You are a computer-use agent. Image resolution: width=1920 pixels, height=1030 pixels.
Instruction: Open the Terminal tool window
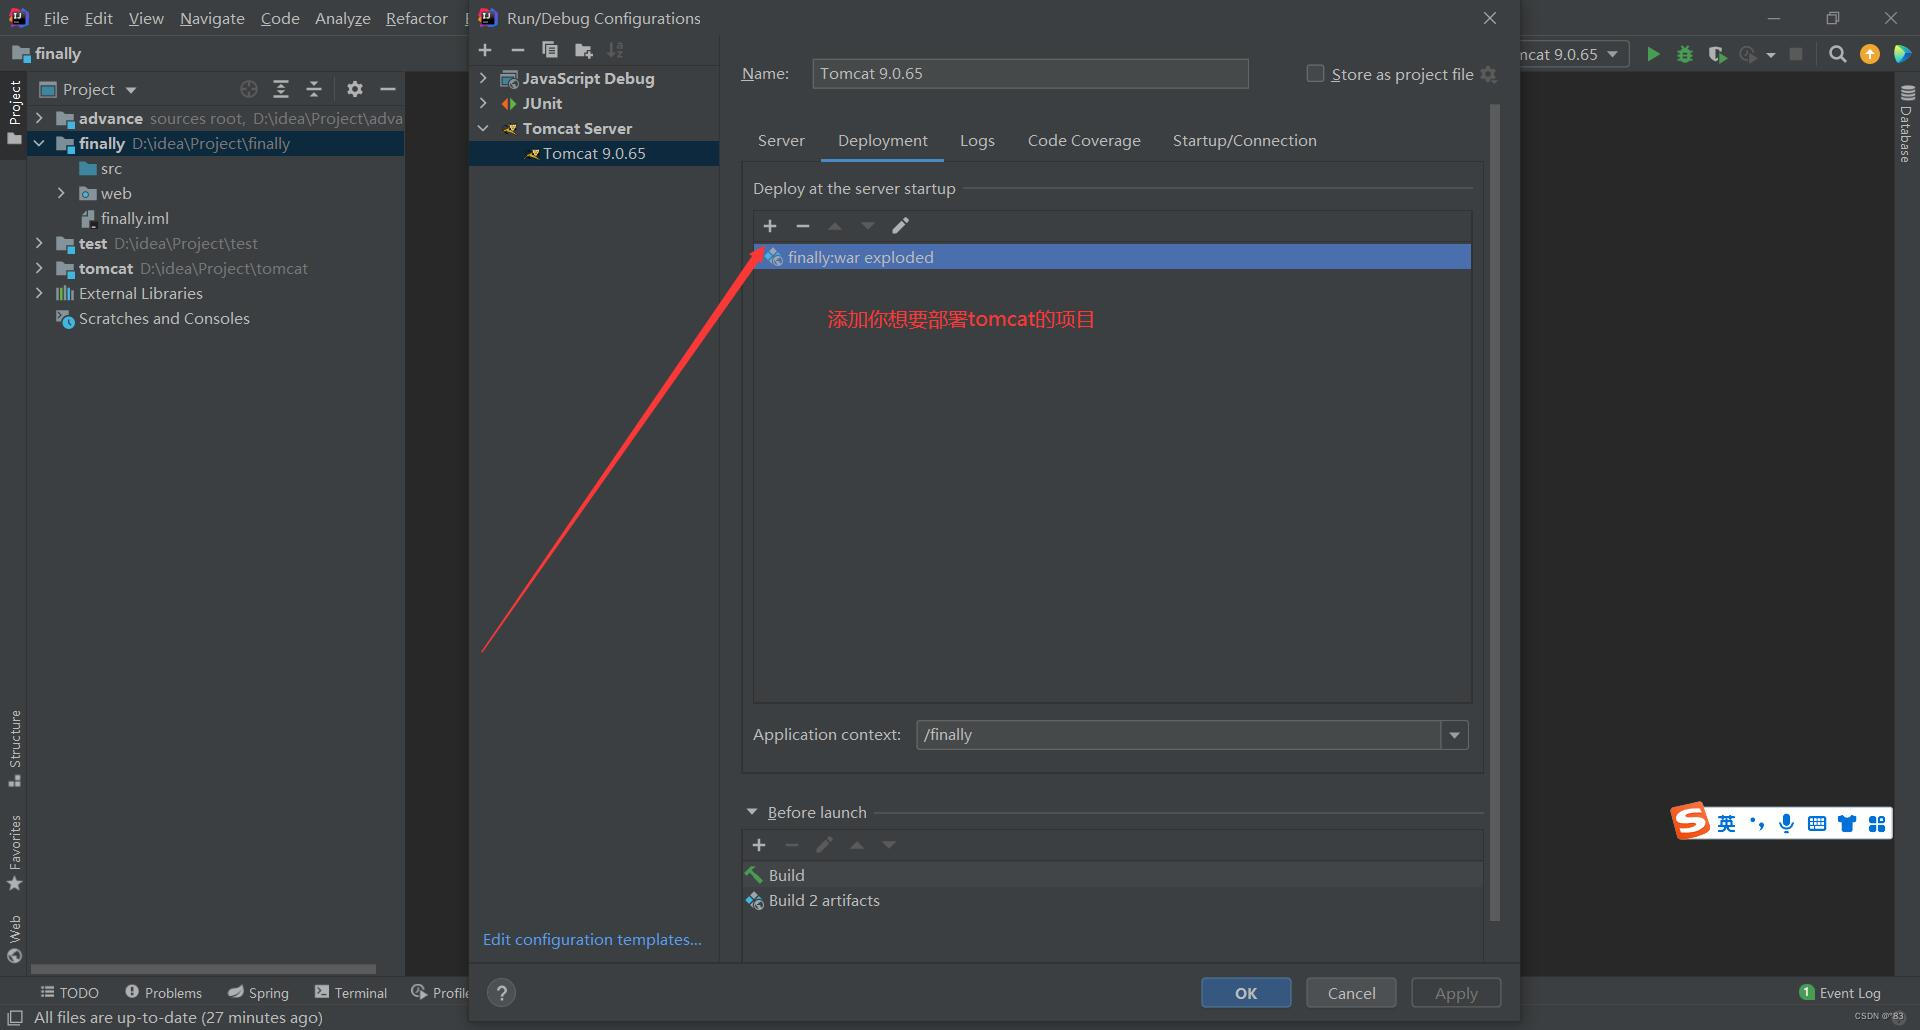351,993
